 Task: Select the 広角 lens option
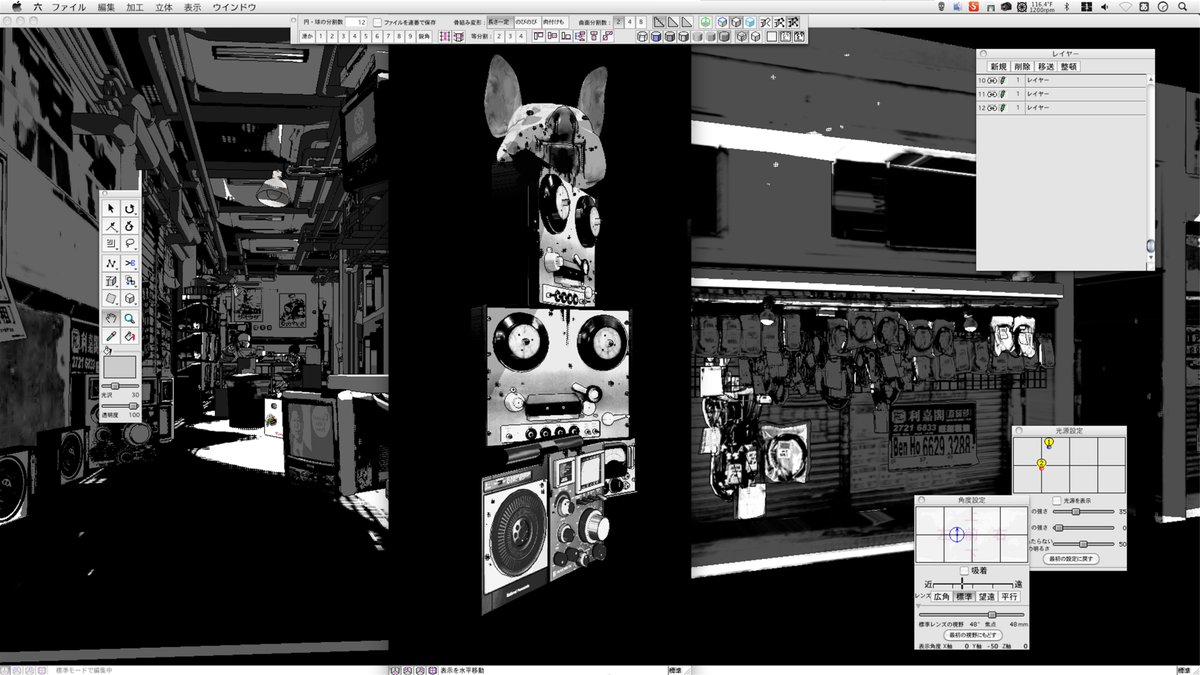click(941, 596)
